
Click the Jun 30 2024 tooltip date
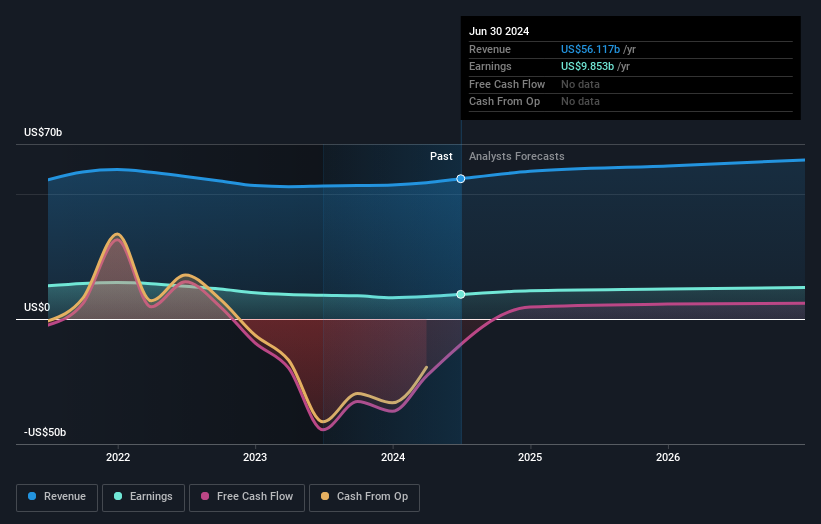point(499,31)
